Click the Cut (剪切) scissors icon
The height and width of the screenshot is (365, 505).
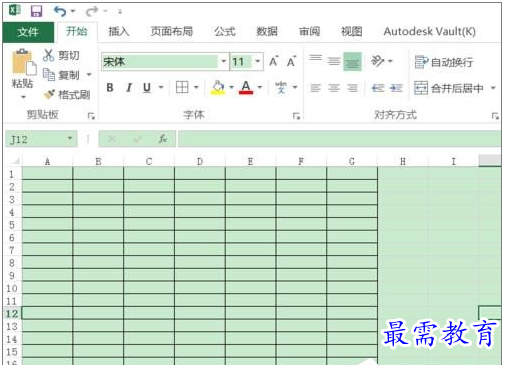click(49, 55)
